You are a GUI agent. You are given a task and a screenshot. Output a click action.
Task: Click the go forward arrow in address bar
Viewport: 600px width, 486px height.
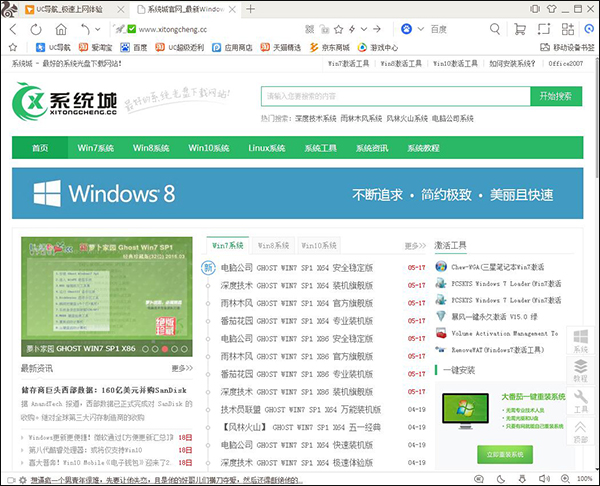coord(377,29)
